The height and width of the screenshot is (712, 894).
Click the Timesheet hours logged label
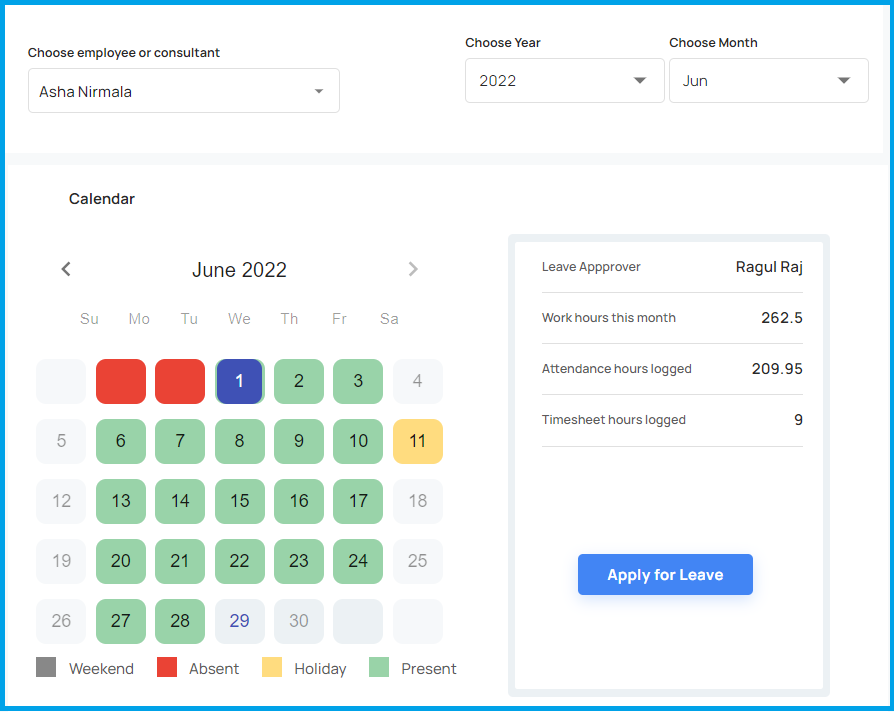613,420
